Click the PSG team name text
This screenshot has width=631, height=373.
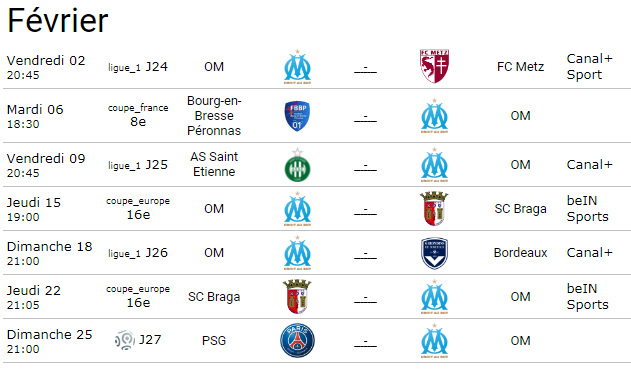214,341
